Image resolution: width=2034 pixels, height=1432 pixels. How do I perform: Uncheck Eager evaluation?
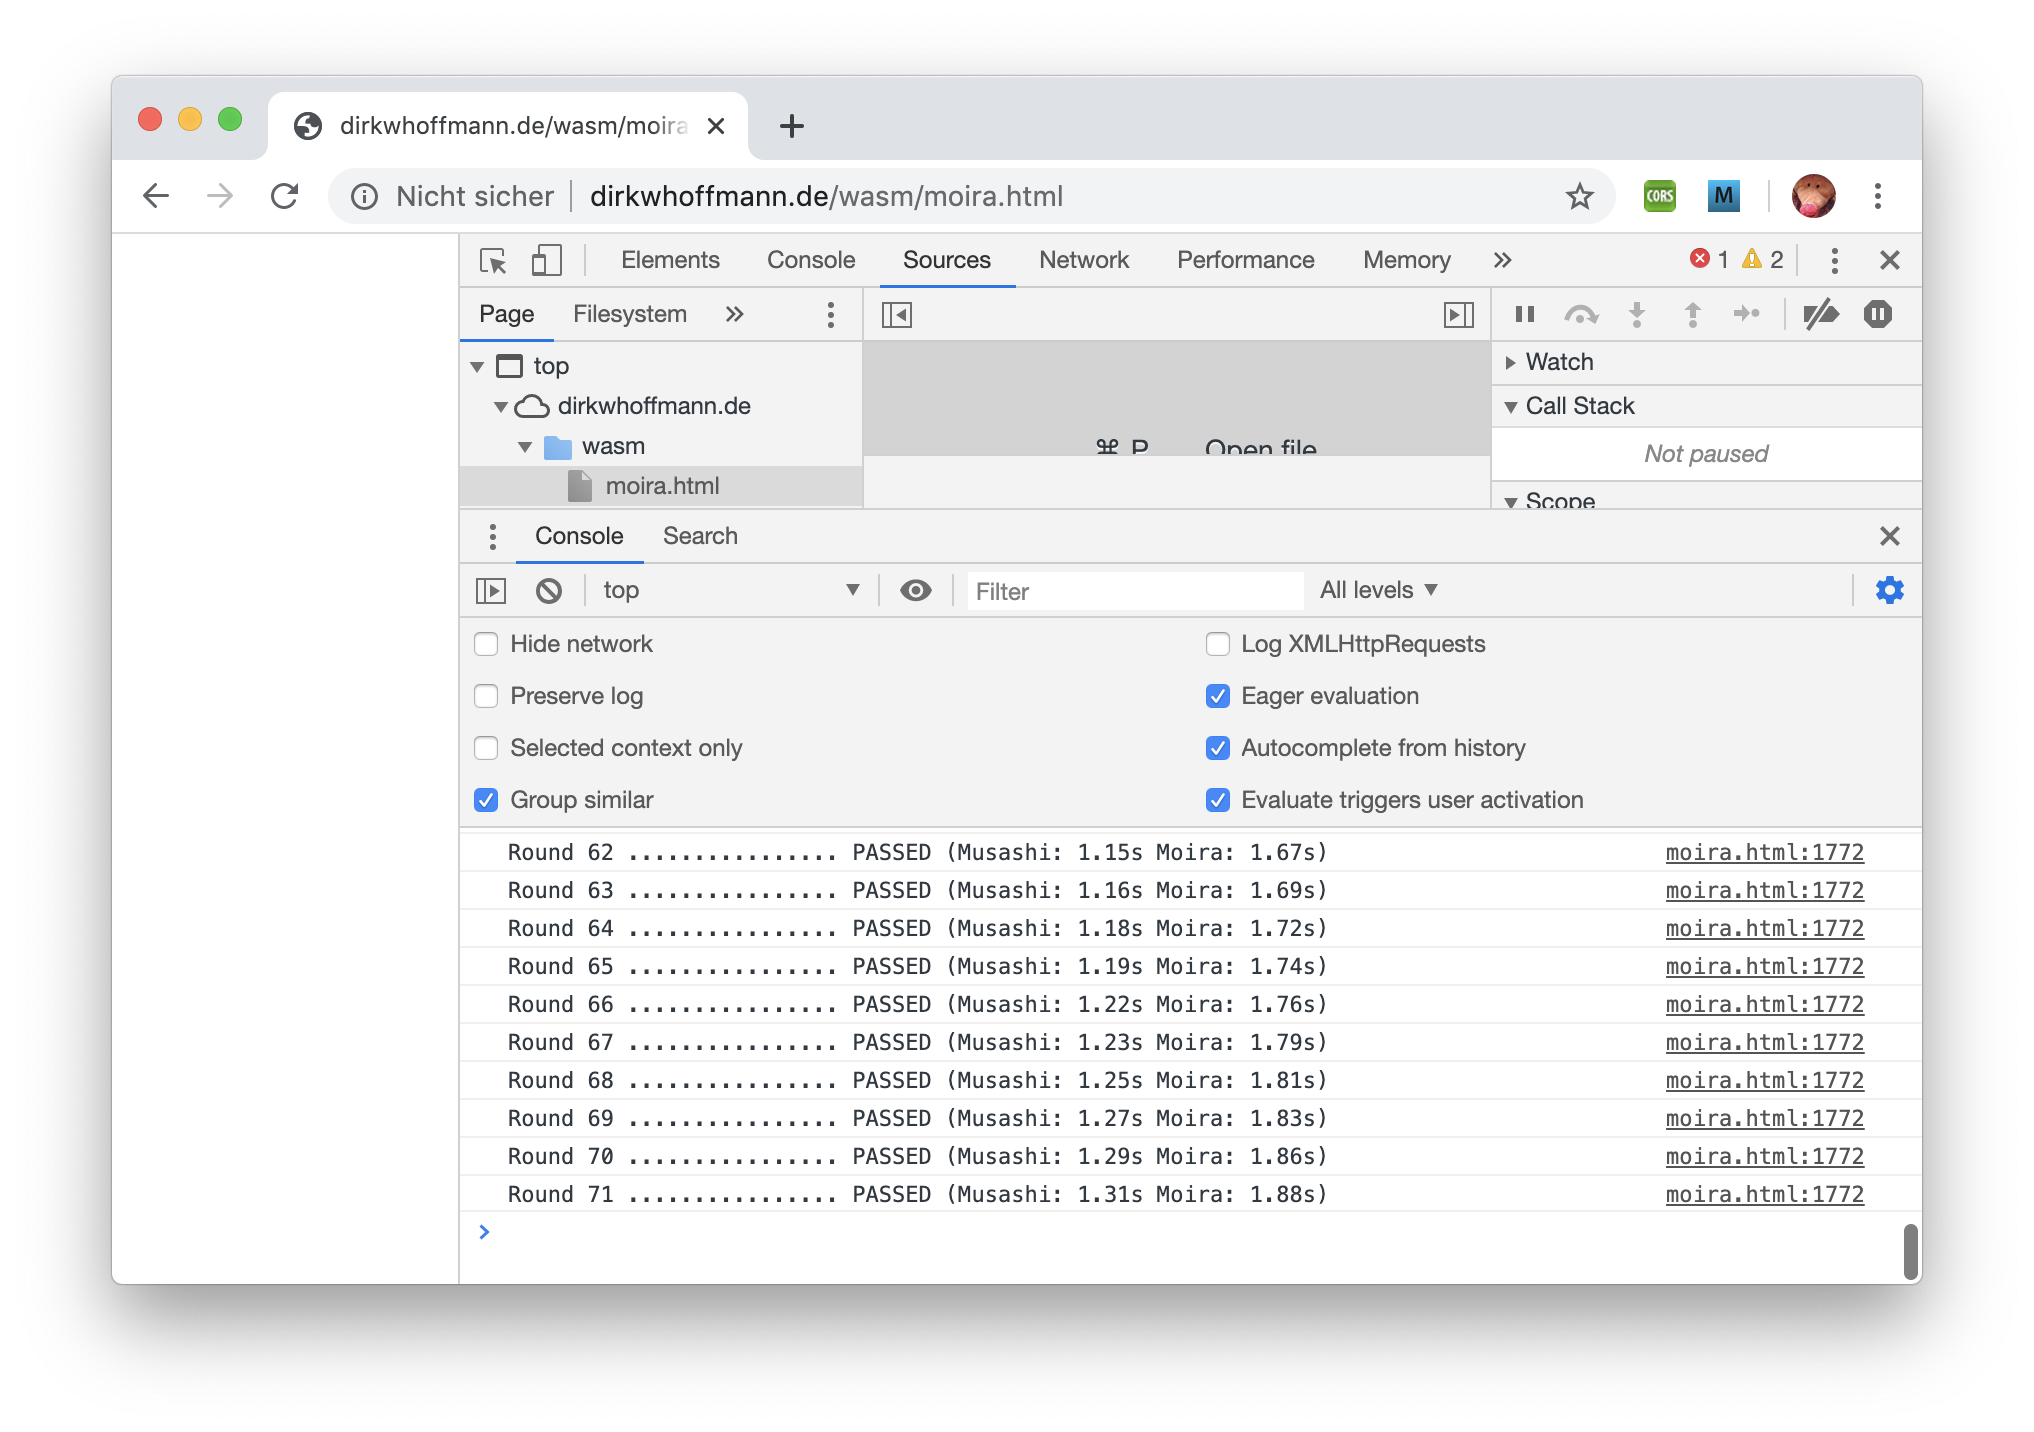coord(1218,696)
